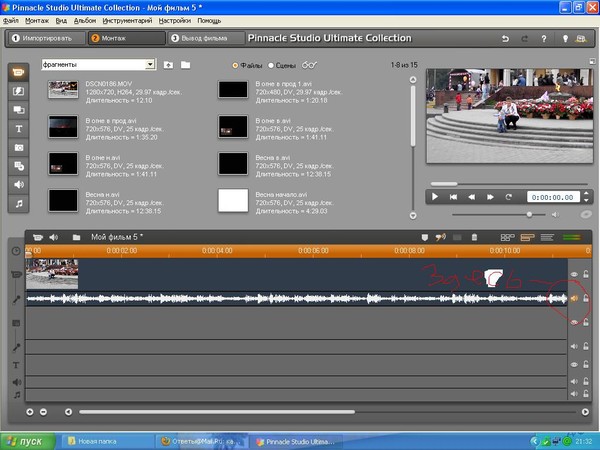Open the Помощь menu

point(209,21)
